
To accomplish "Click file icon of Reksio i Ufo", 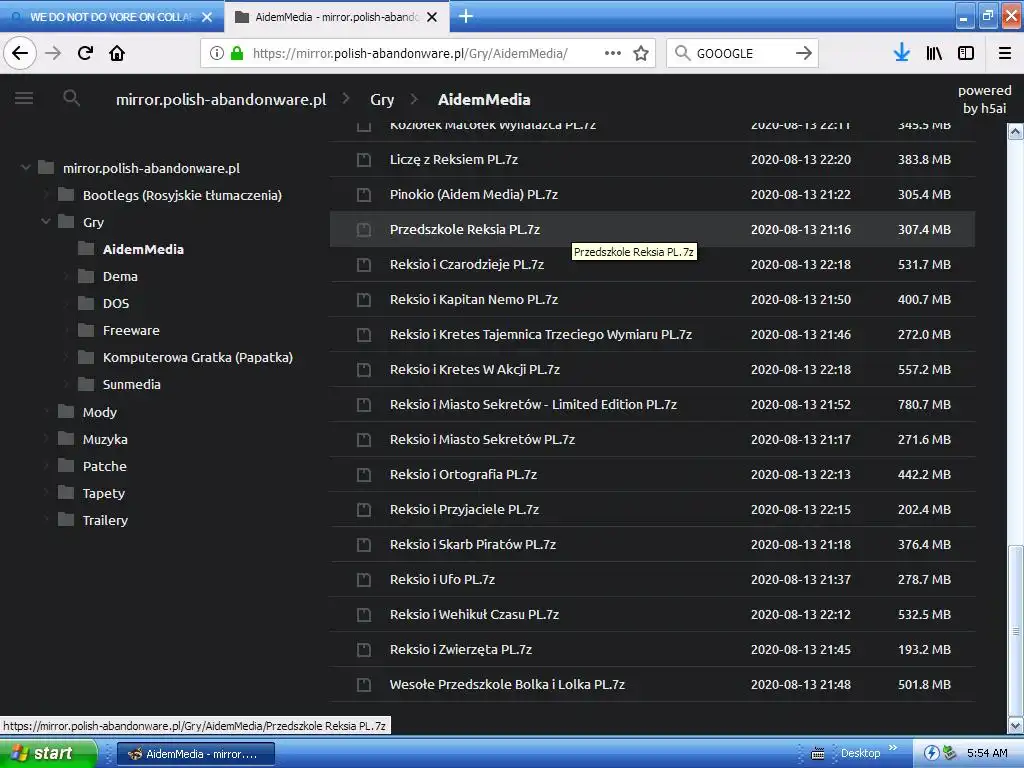I will (364, 579).
